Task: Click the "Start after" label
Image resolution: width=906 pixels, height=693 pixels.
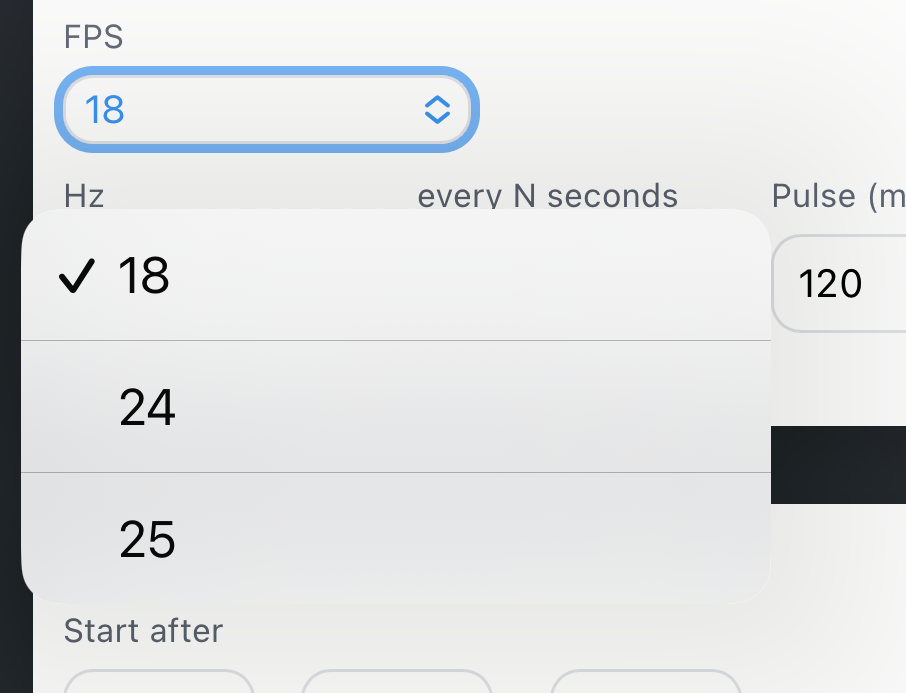Action: (143, 631)
